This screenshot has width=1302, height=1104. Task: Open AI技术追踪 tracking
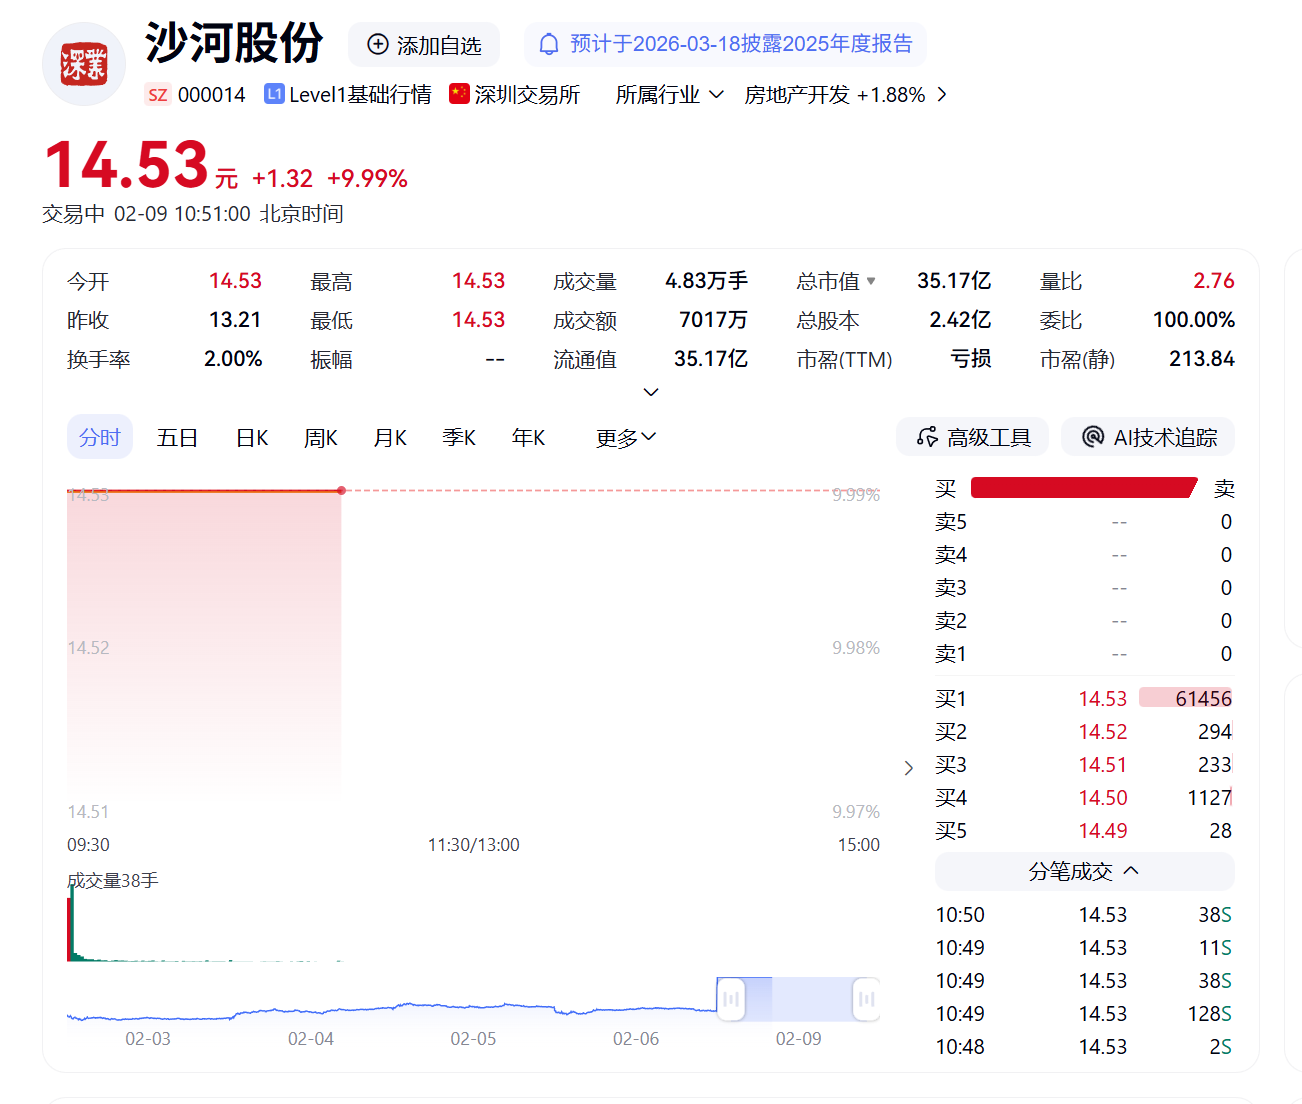(1147, 437)
